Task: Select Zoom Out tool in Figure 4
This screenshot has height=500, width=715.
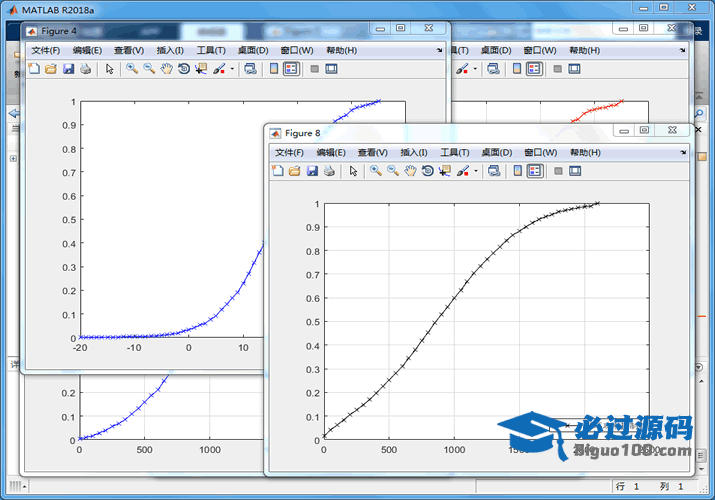Action: tap(149, 69)
